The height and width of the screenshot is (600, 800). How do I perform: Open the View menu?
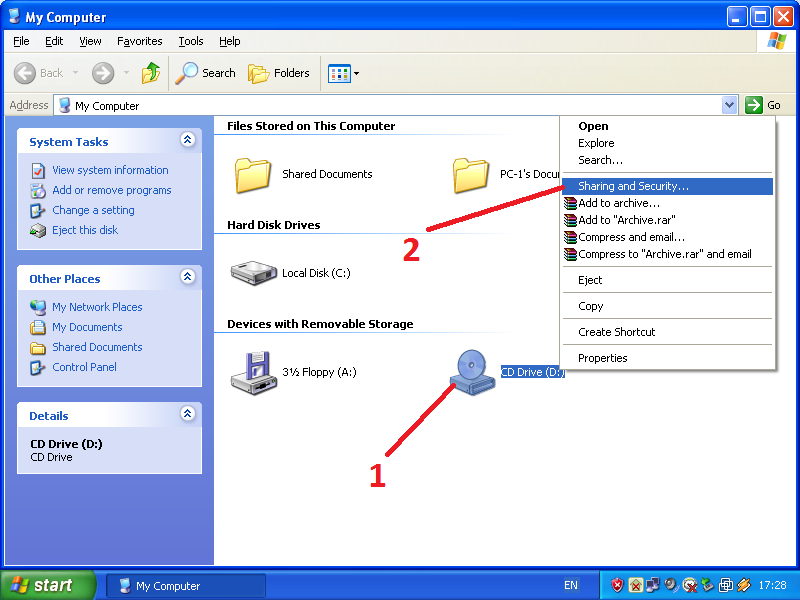click(90, 41)
